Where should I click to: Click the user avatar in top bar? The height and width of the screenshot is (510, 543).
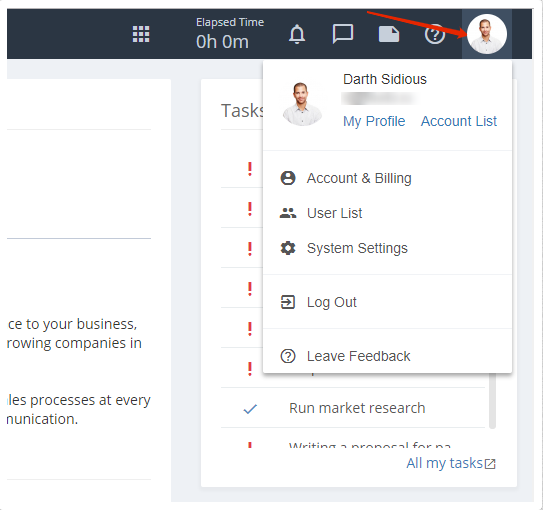(x=487, y=34)
